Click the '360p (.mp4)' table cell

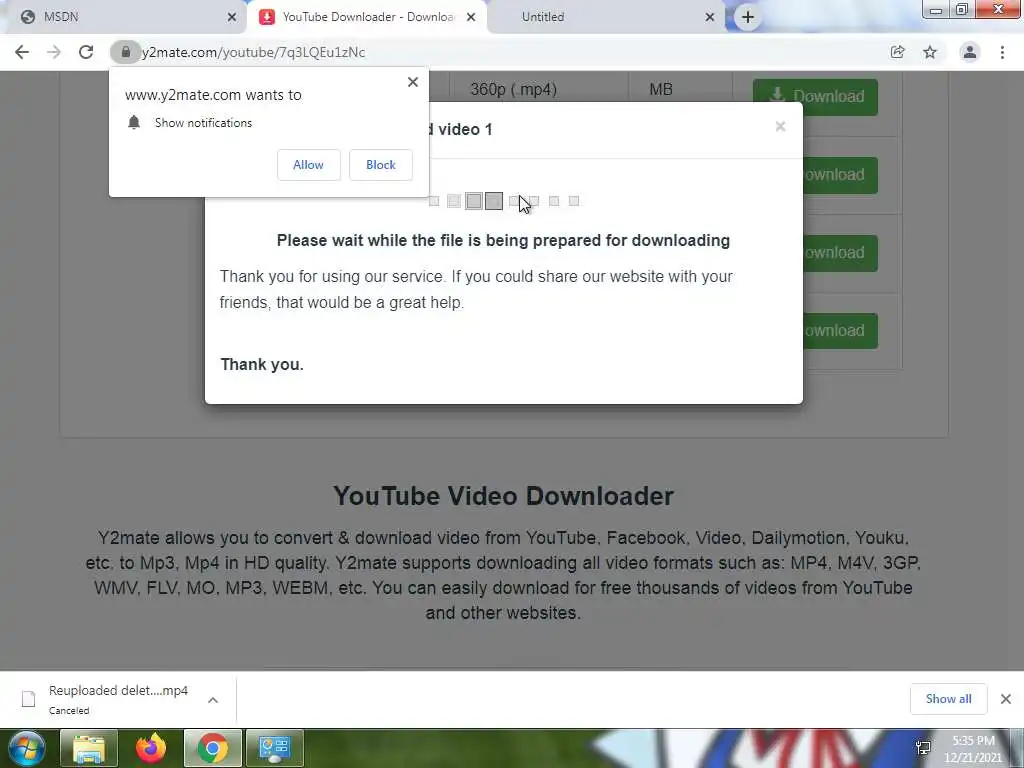coord(513,89)
